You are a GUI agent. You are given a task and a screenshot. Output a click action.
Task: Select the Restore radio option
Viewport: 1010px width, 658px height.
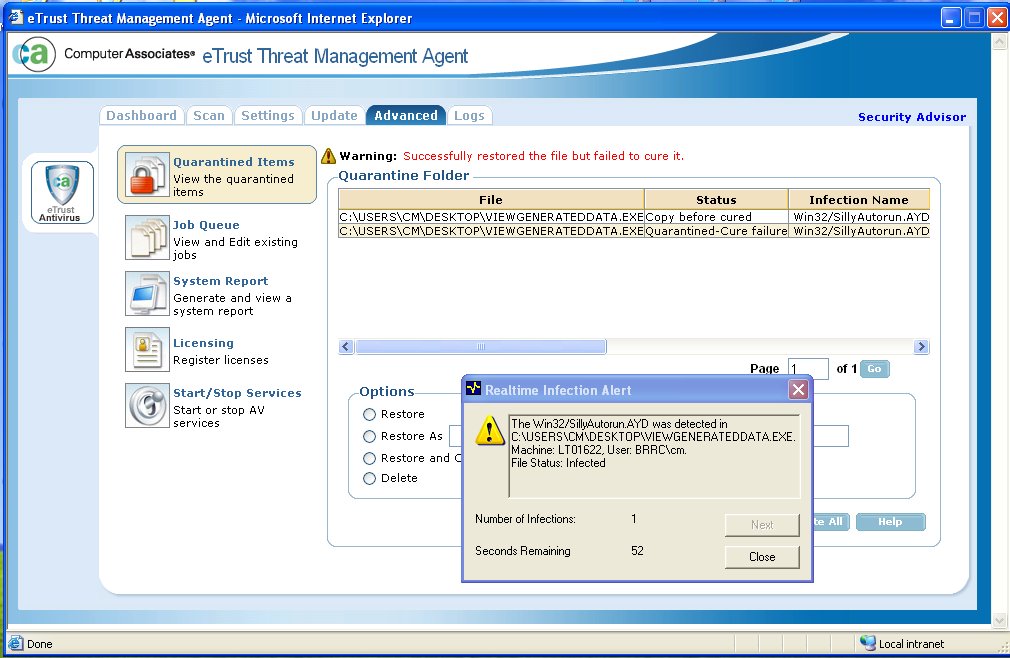tap(369, 414)
